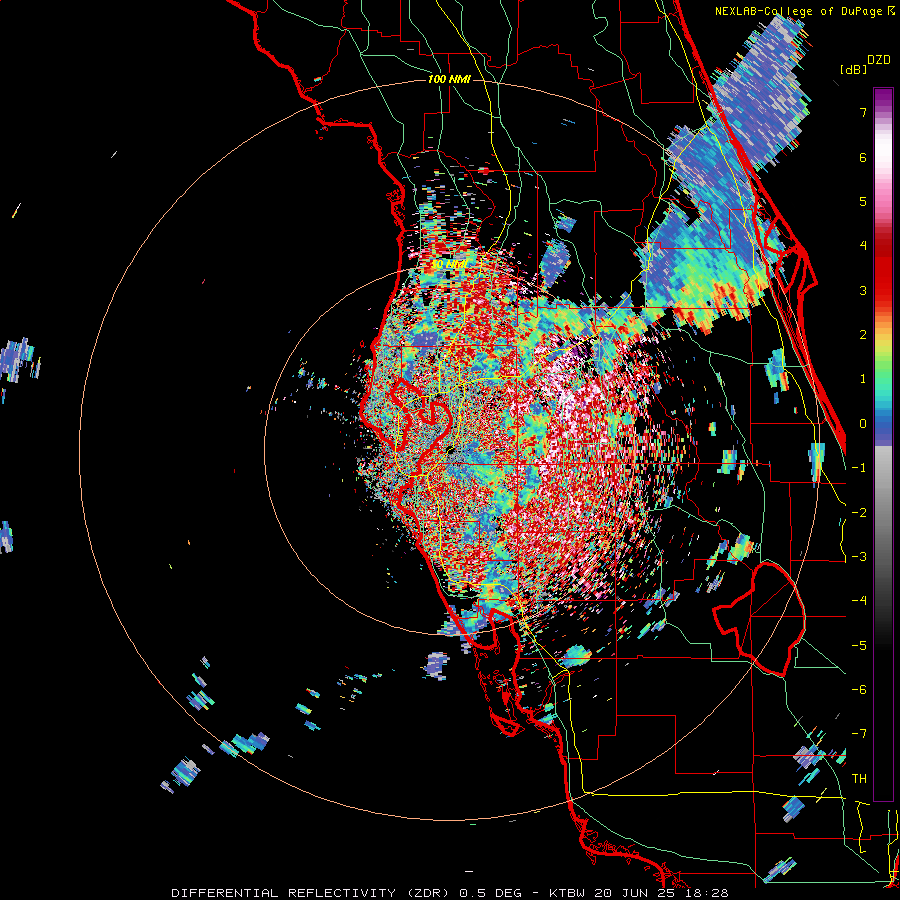
Task: Click the -2 value on the color scale
Action: click(859, 513)
